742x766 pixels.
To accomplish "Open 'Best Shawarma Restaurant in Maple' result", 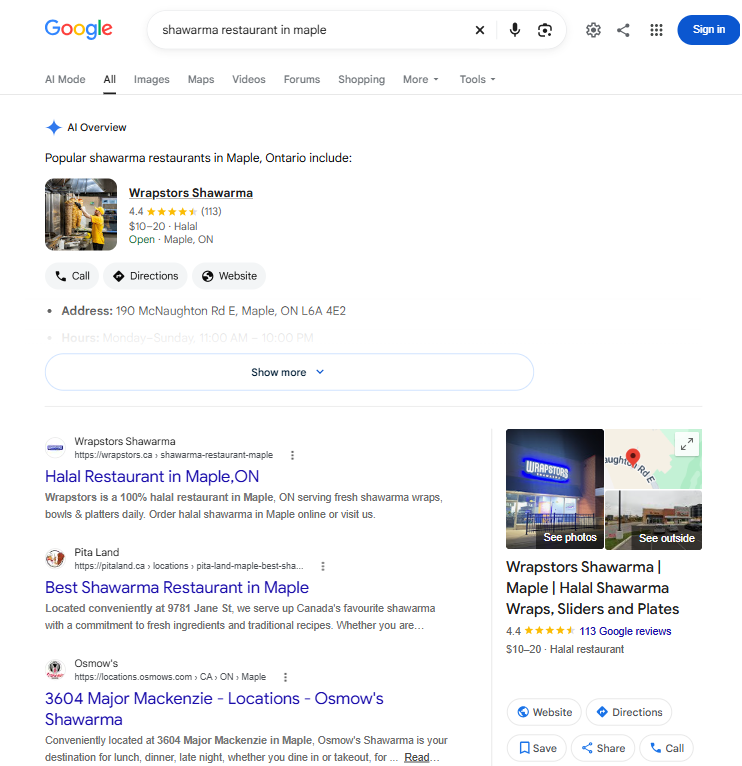I will (x=177, y=587).
